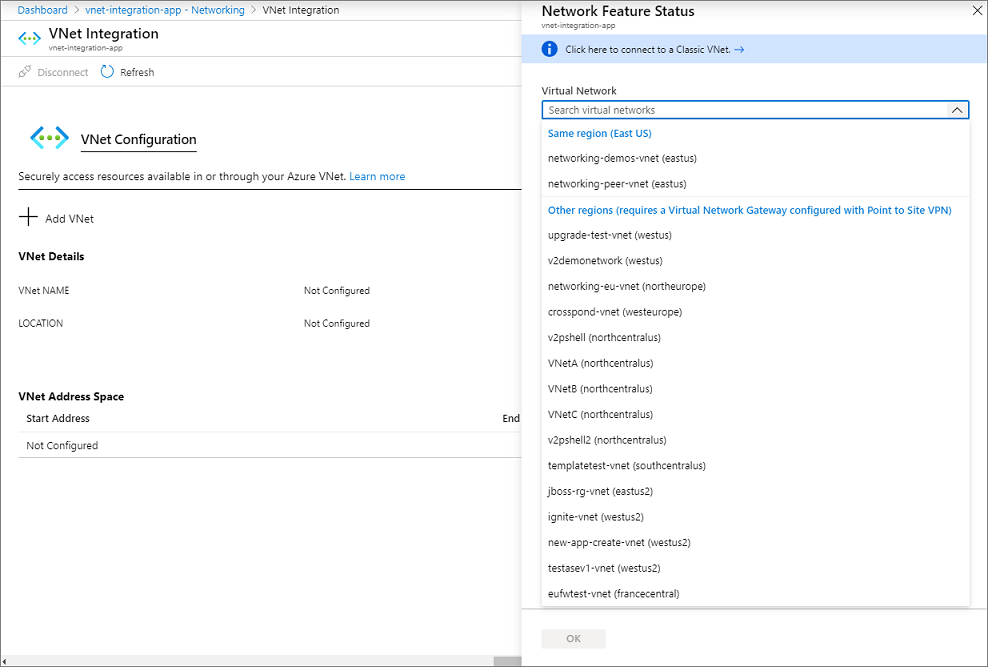Click the VNet Configuration icon

click(49, 137)
